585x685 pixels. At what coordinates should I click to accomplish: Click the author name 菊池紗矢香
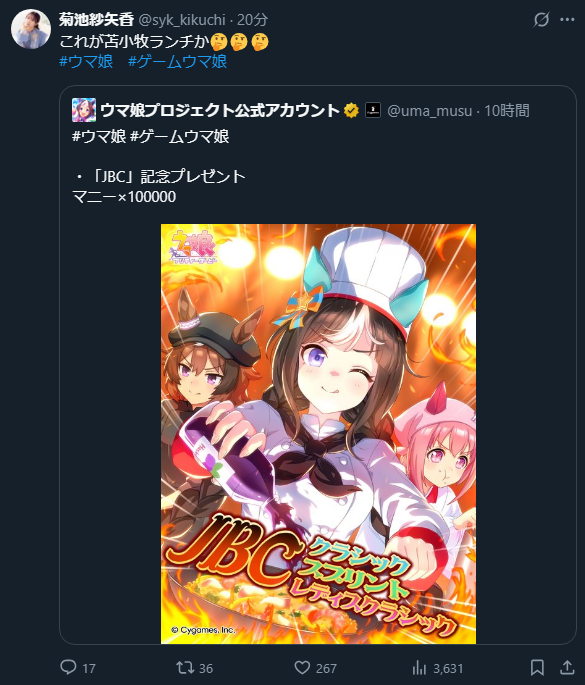pos(96,20)
